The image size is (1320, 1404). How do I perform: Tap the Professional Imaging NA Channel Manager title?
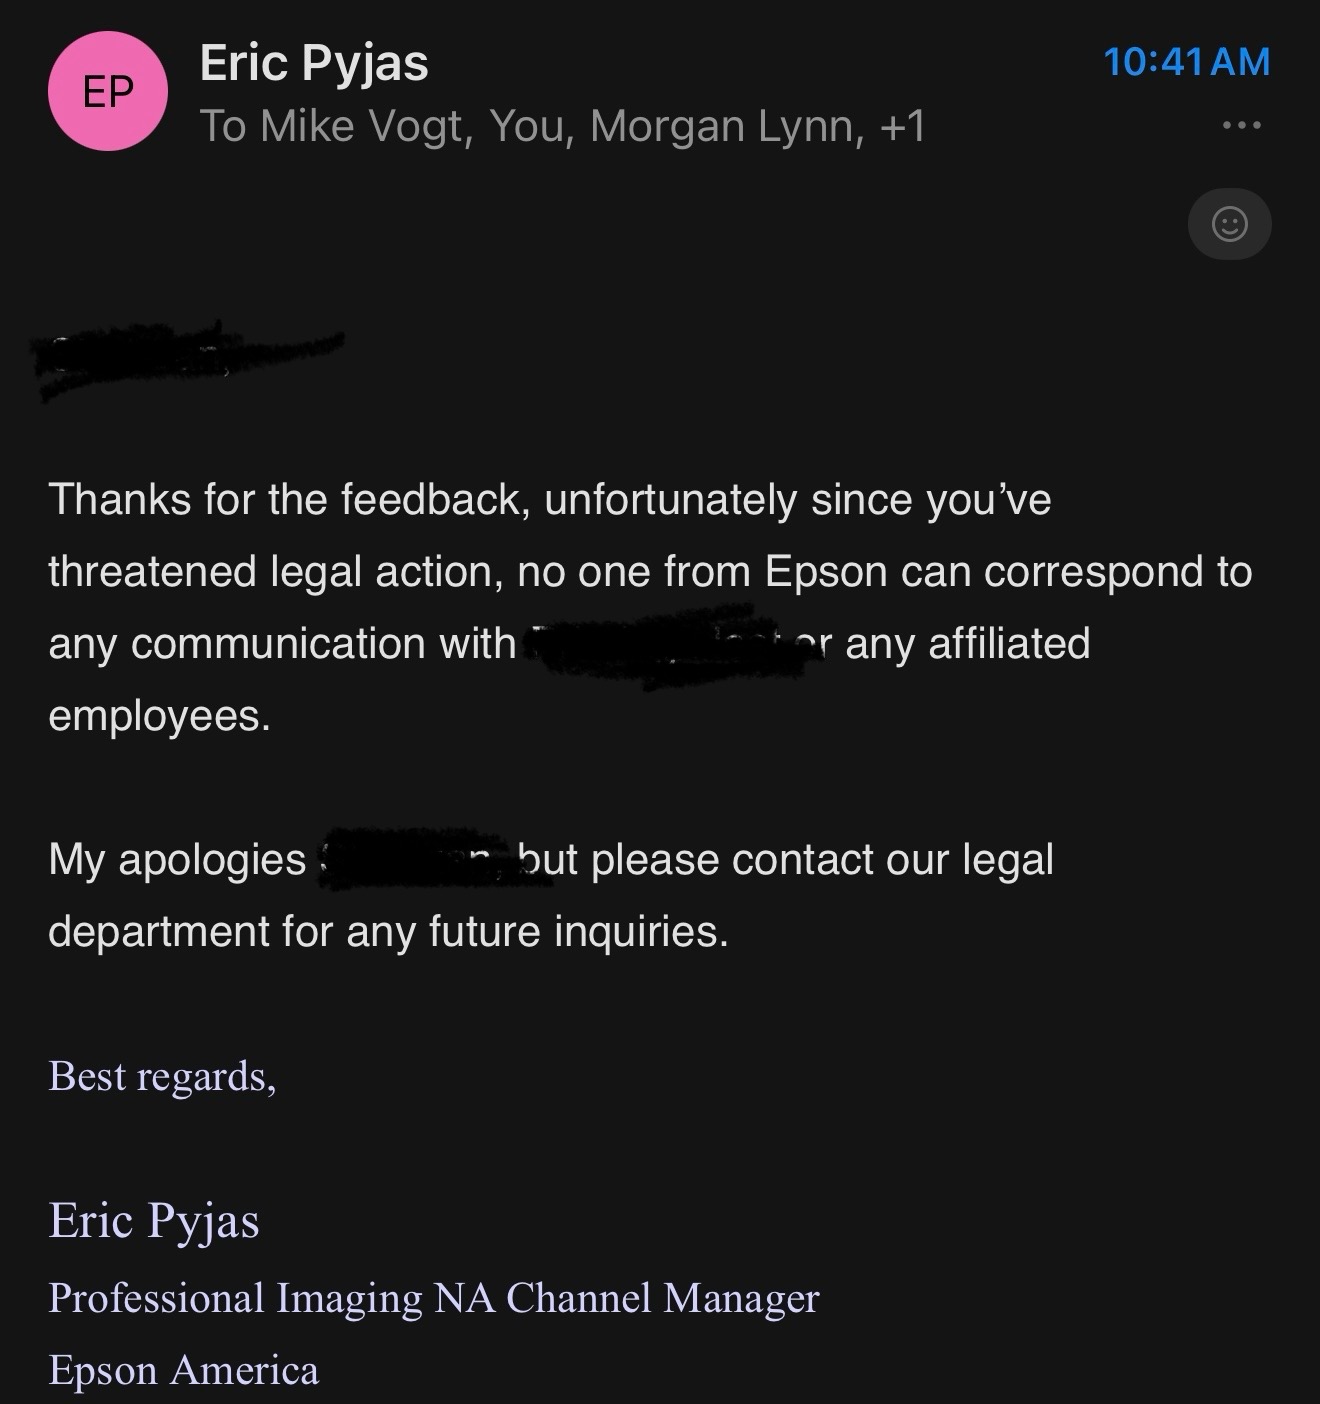tap(434, 1299)
